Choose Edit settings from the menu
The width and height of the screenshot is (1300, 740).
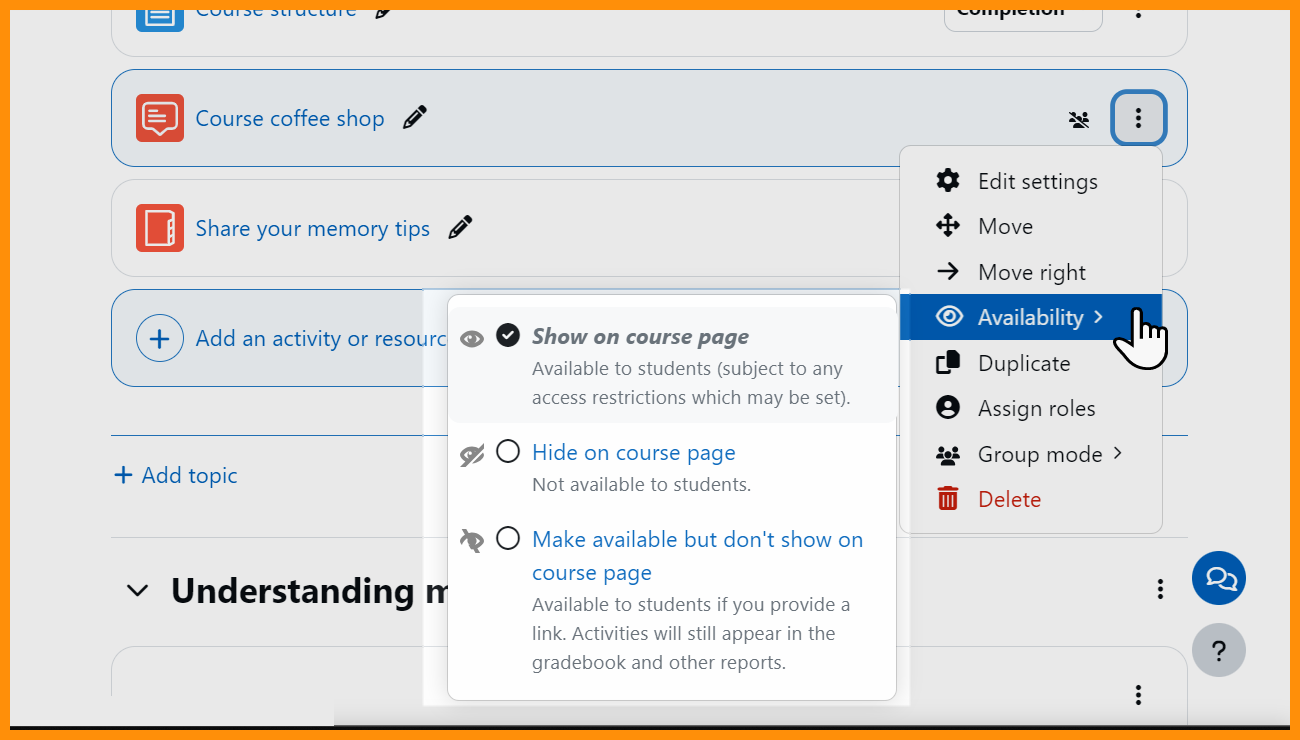click(1037, 181)
